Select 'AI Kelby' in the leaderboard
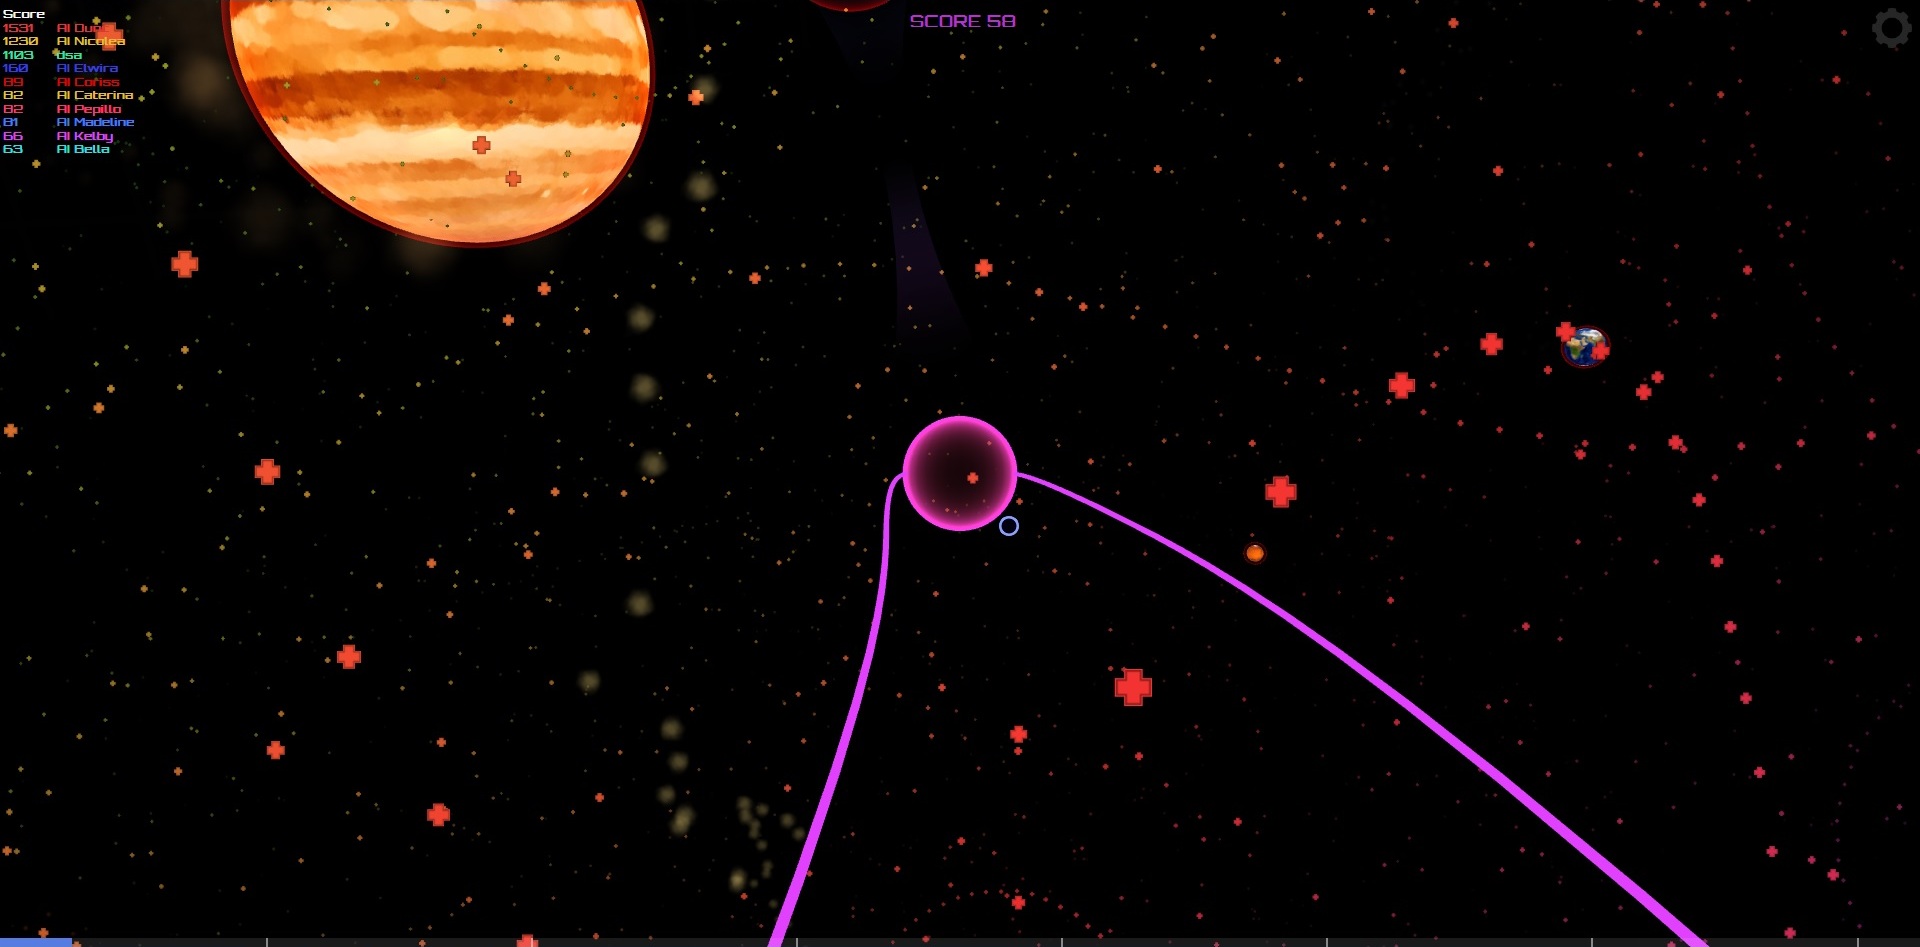 (x=85, y=136)
